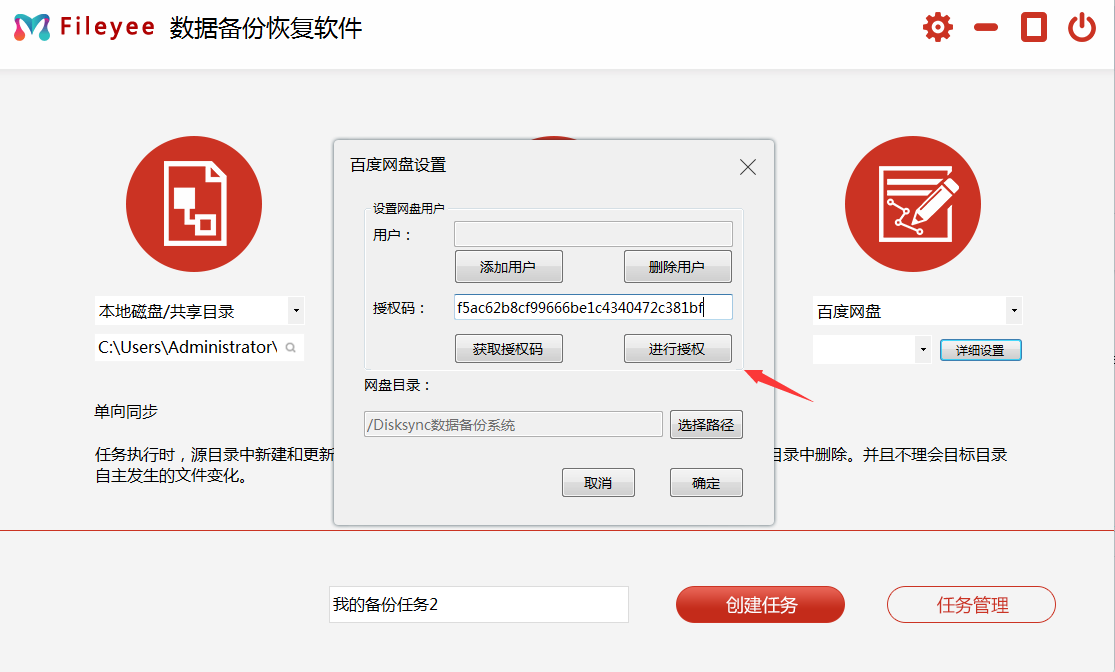This screenshot has width=1115, height=672.
Task: Click the power icon in the title bar
Action: pos(1081,27)
